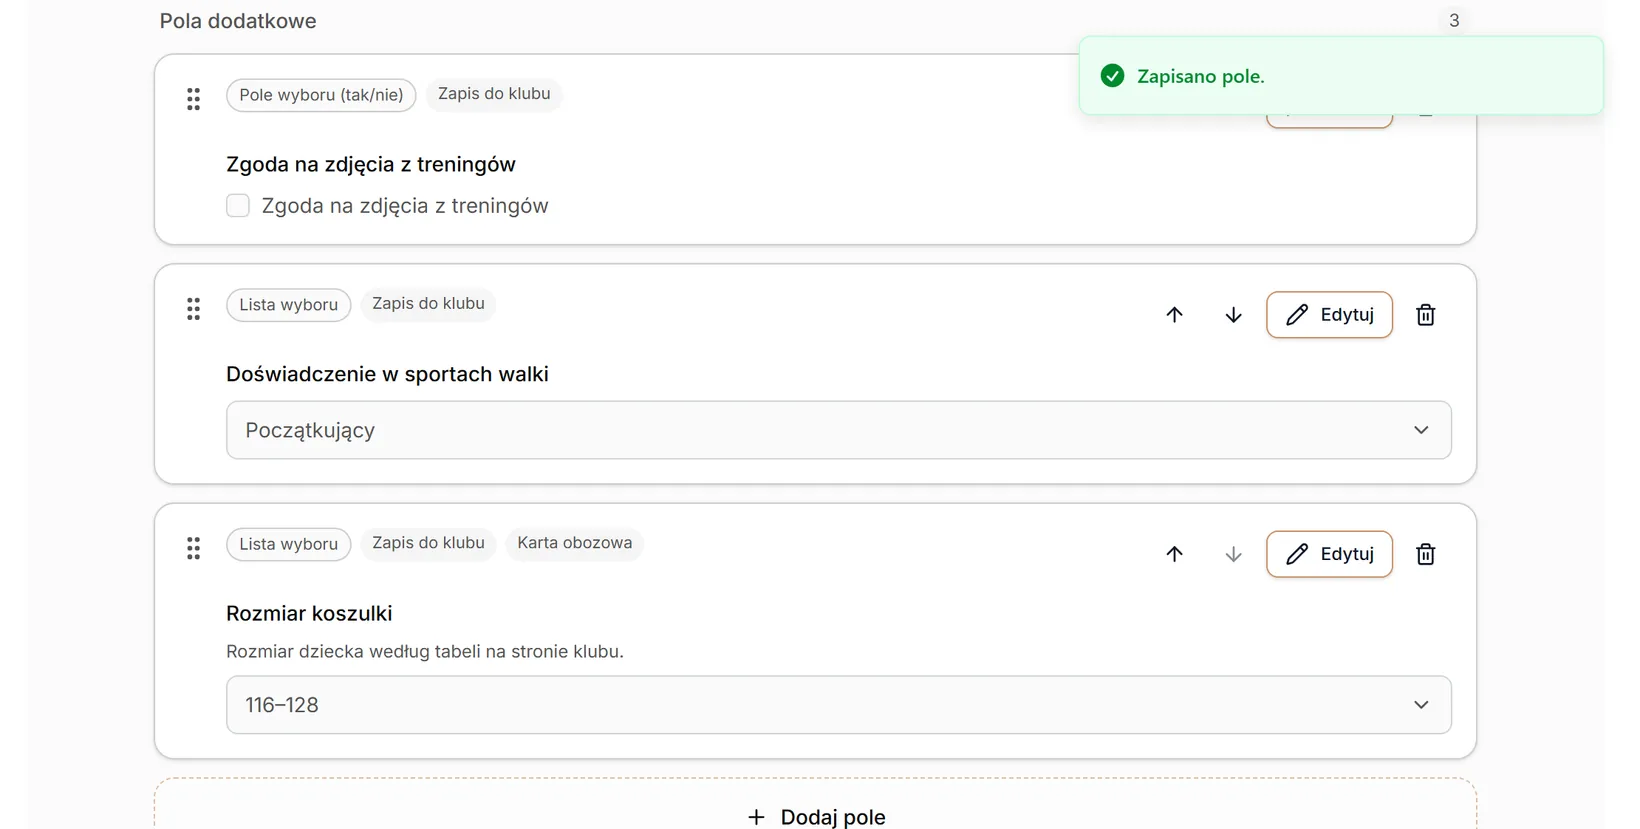Click Zapis do klubu tag of Doświadczenie field

tap(428, 304)
